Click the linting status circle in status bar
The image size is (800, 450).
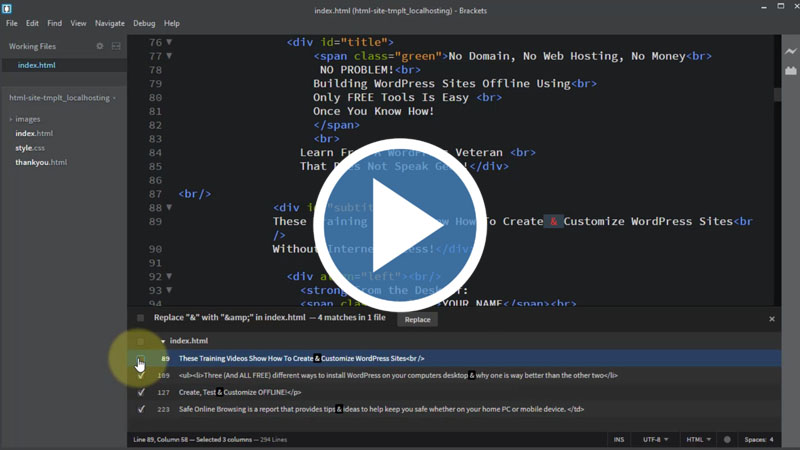point(727,440)
